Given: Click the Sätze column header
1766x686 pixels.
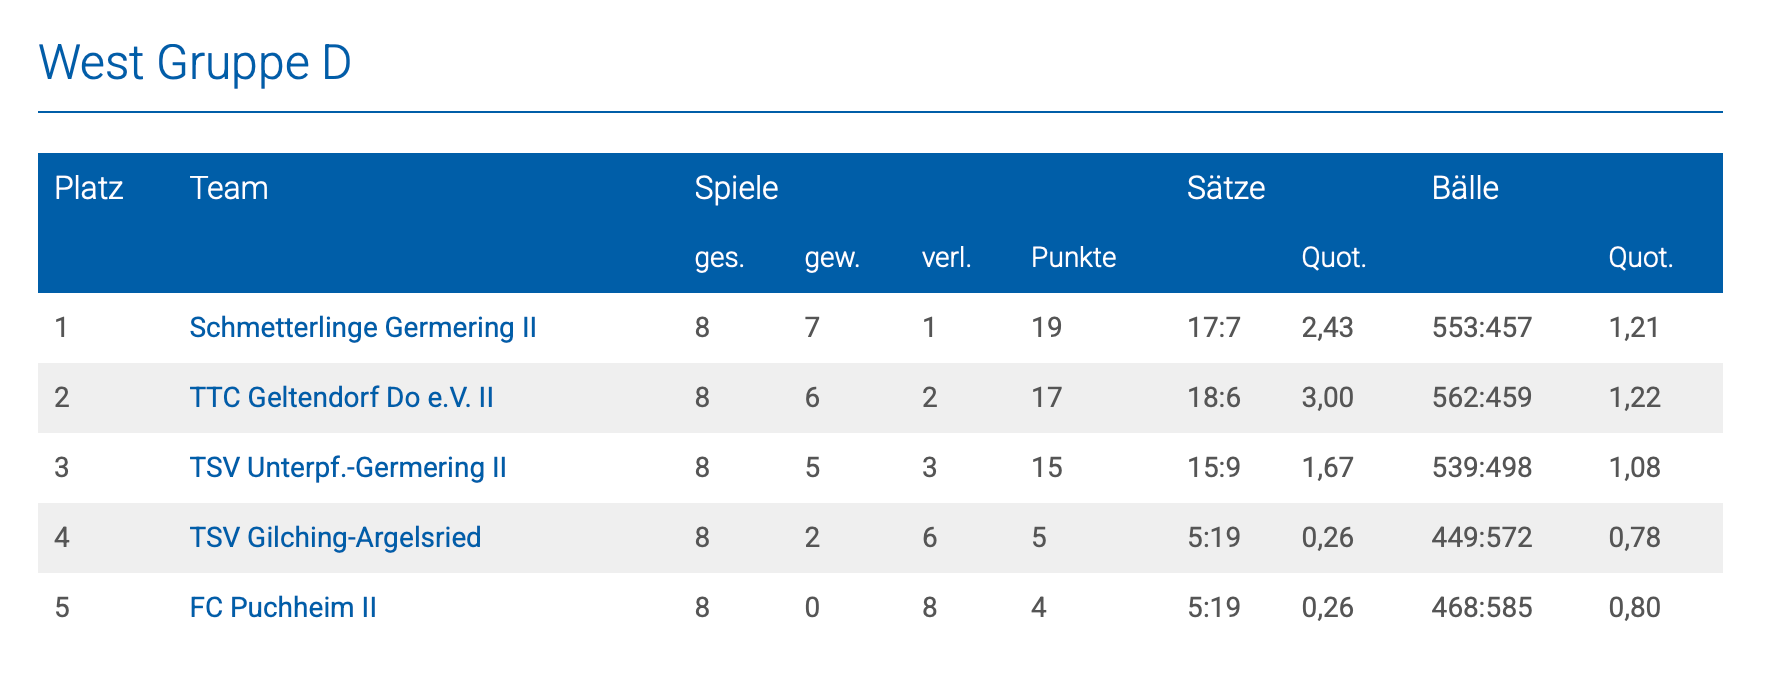Looking at the screenshot, I should coord(1226,188).
